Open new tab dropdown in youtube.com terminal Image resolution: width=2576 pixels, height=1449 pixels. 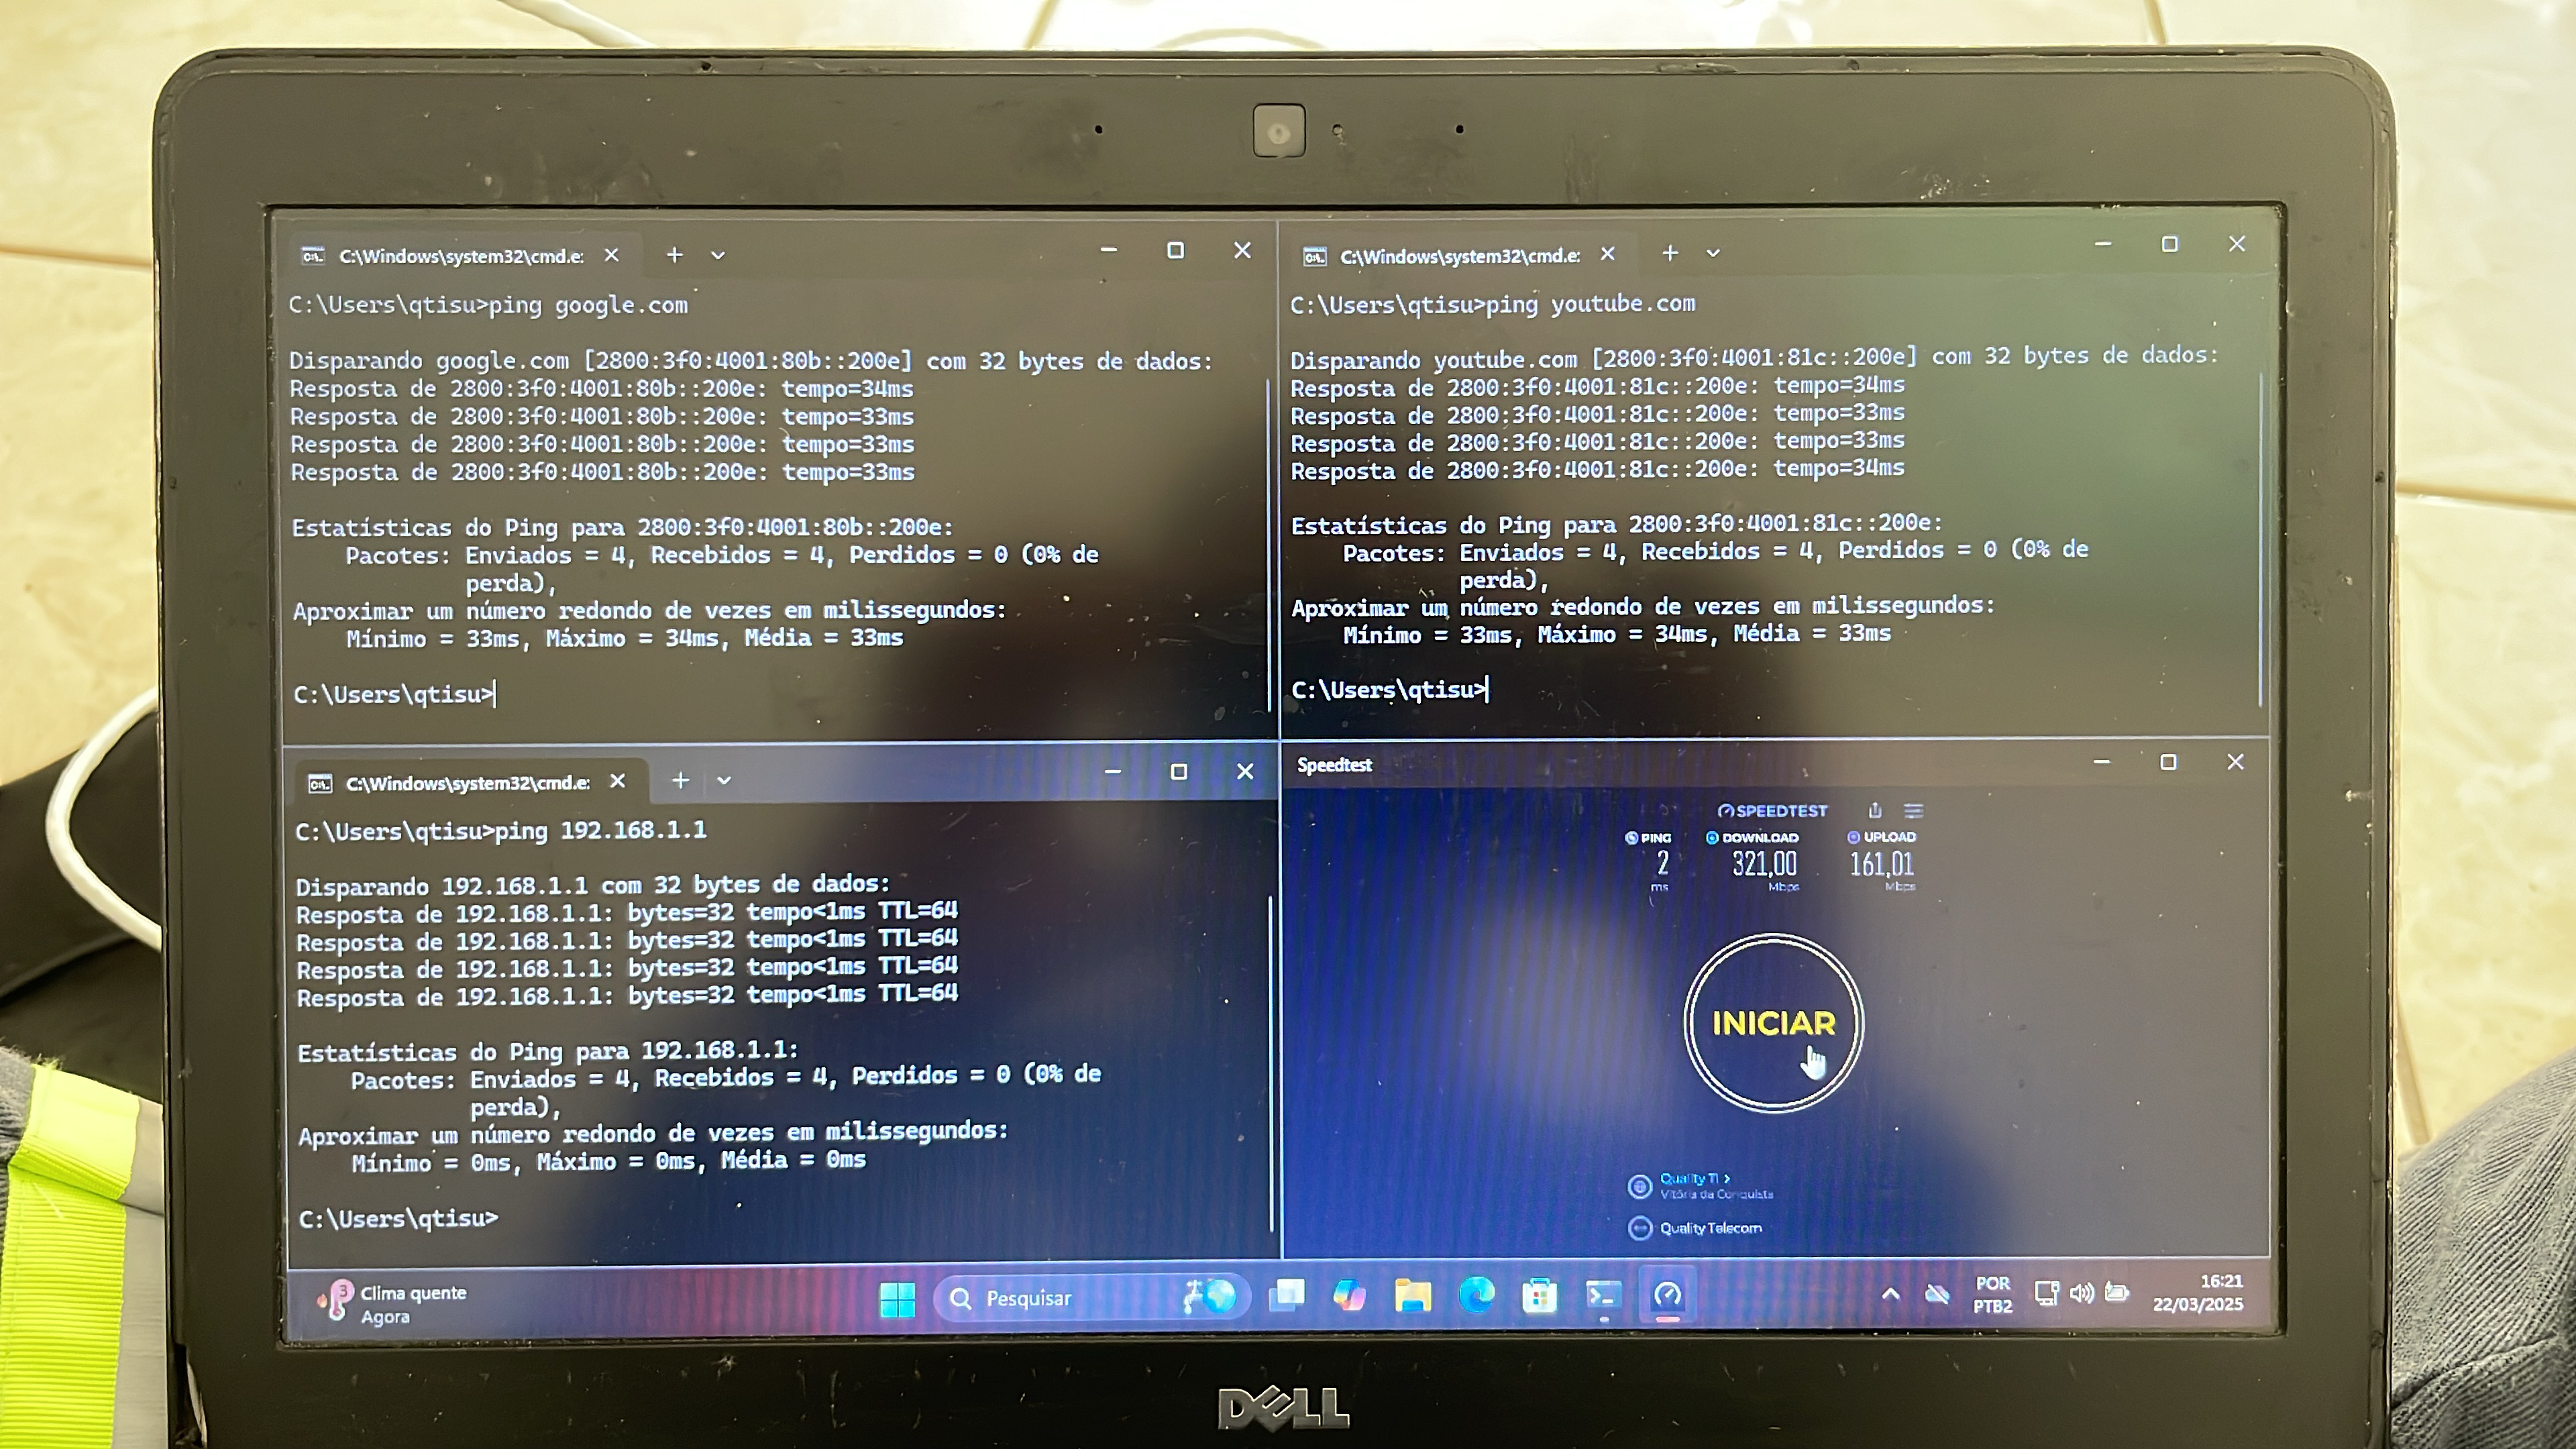point(1713,254)
